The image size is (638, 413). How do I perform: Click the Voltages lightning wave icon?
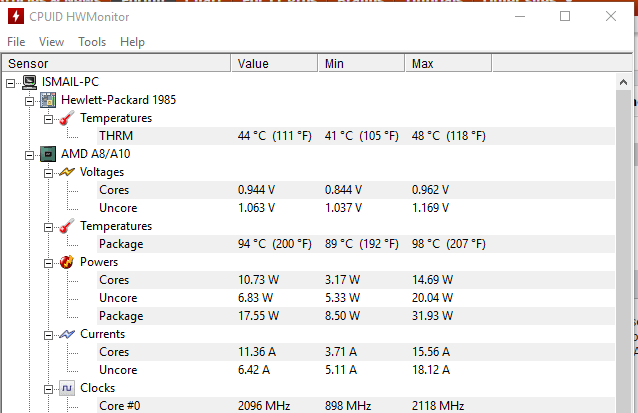[67, 172]
